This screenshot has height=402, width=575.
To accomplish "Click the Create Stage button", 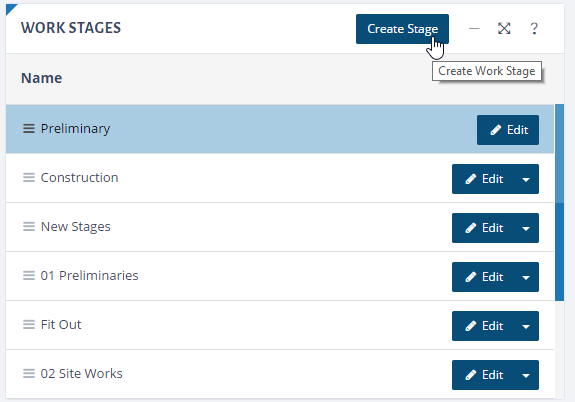I will click(402, 29).
